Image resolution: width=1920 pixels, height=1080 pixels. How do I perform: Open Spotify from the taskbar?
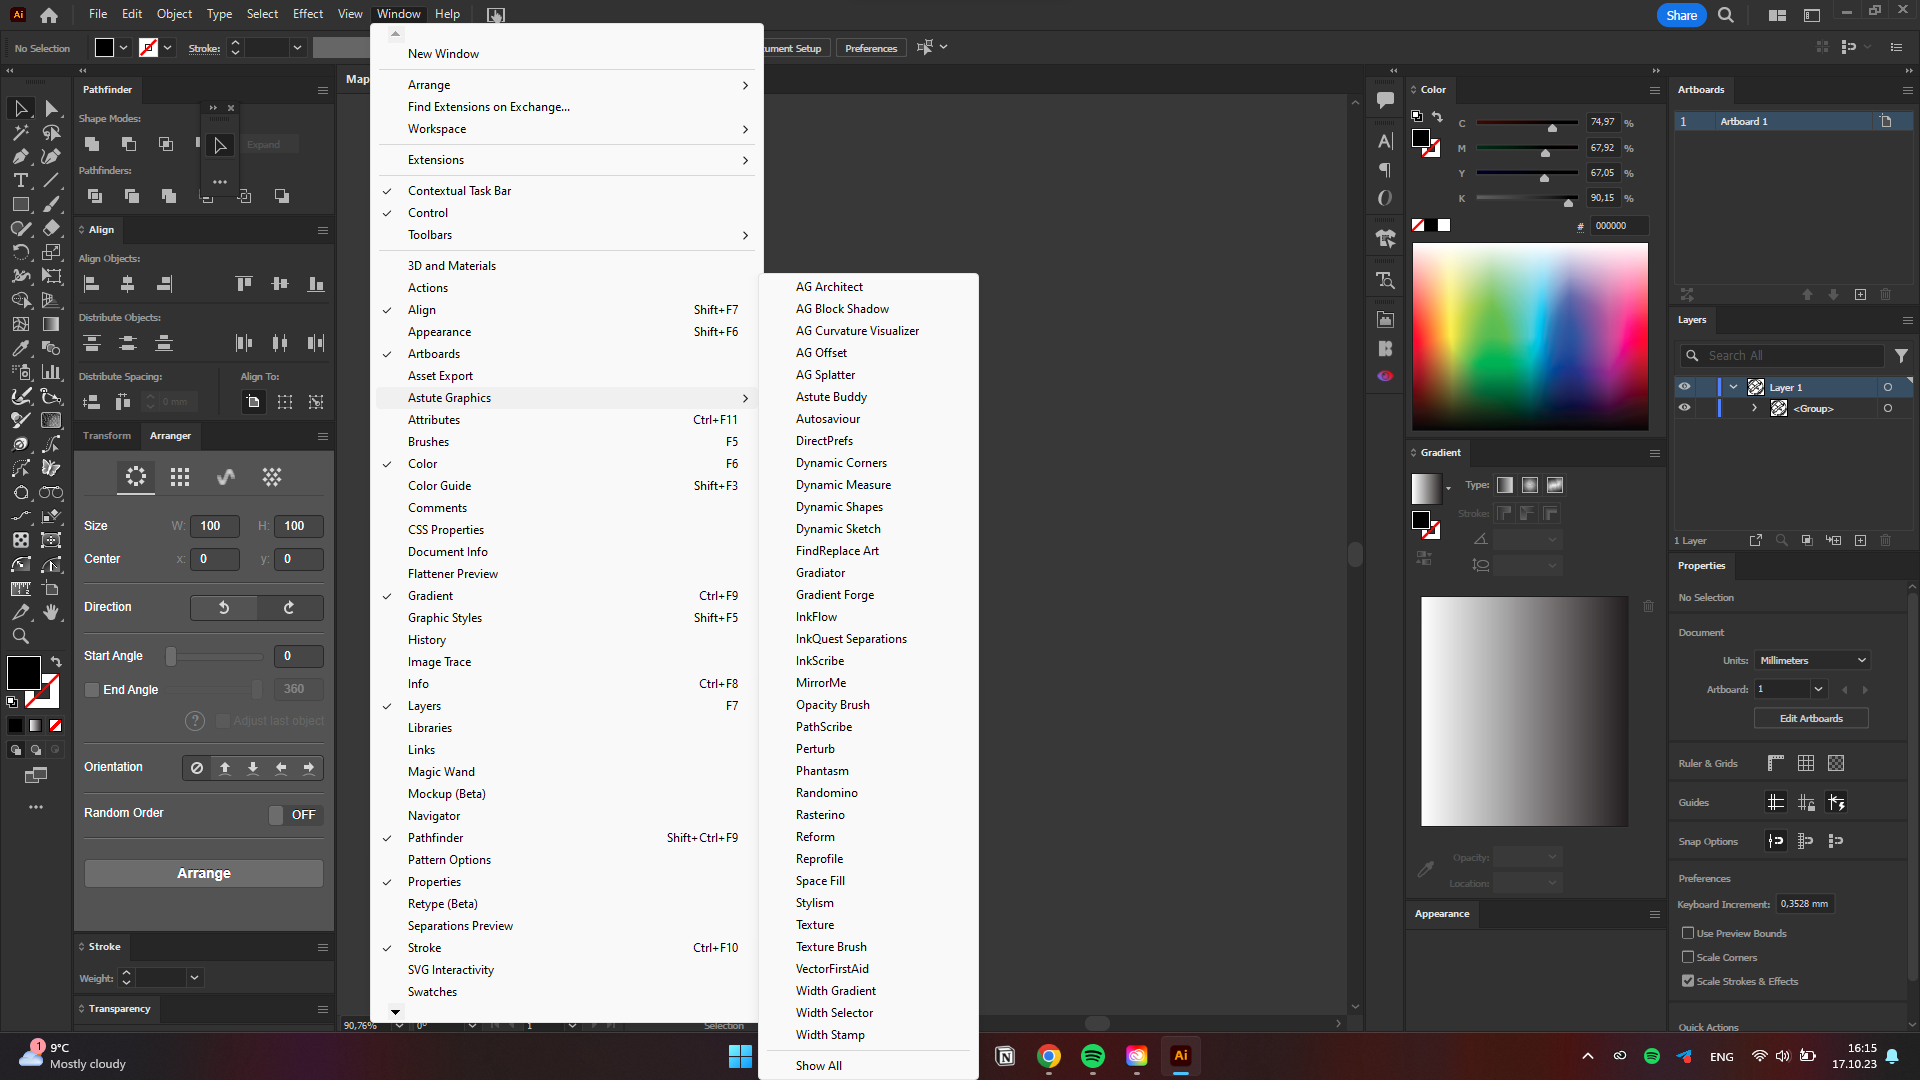pyautogui.click(x=1093, y=1056)
